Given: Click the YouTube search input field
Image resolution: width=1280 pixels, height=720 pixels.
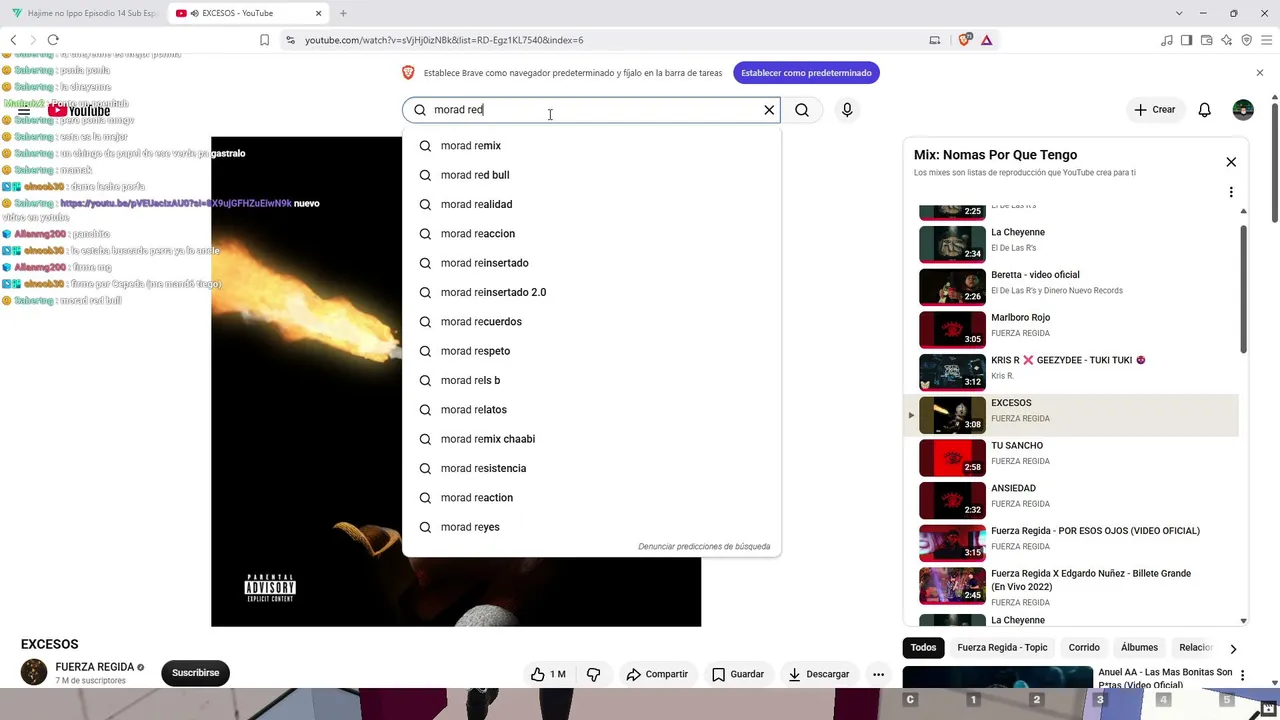Looking at the screenshot, I should coord(590,110).
